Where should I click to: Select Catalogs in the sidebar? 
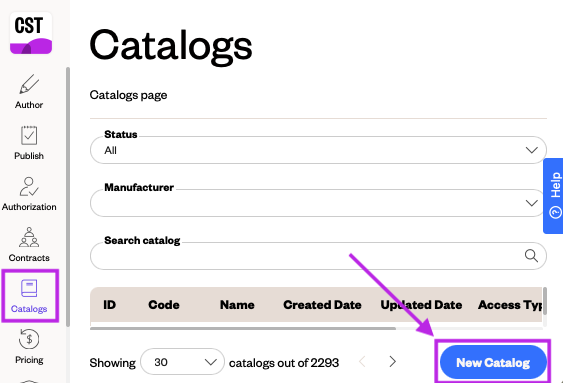tap(29, 296)
